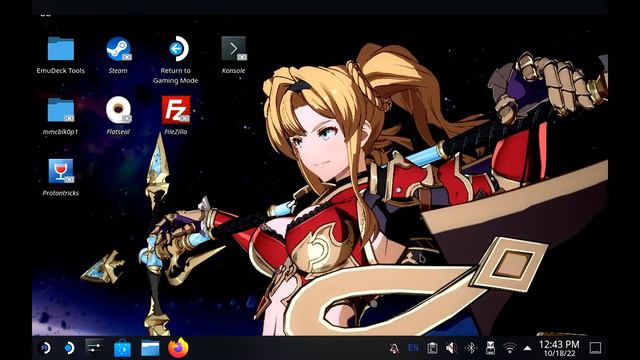Screen dimensions: 640x360
Task: Launch Protontricks from the desktop
Action: point(60,171)
